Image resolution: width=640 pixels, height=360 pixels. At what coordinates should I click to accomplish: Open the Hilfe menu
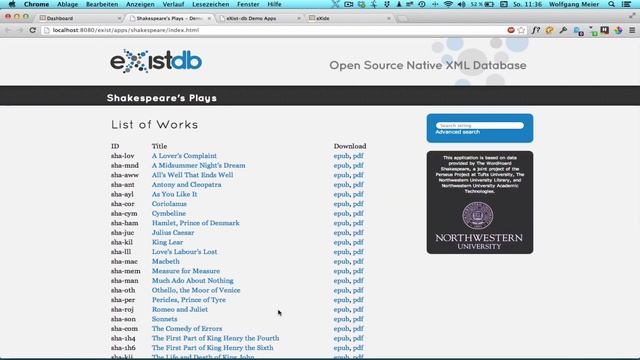click(x=274, y=4)
